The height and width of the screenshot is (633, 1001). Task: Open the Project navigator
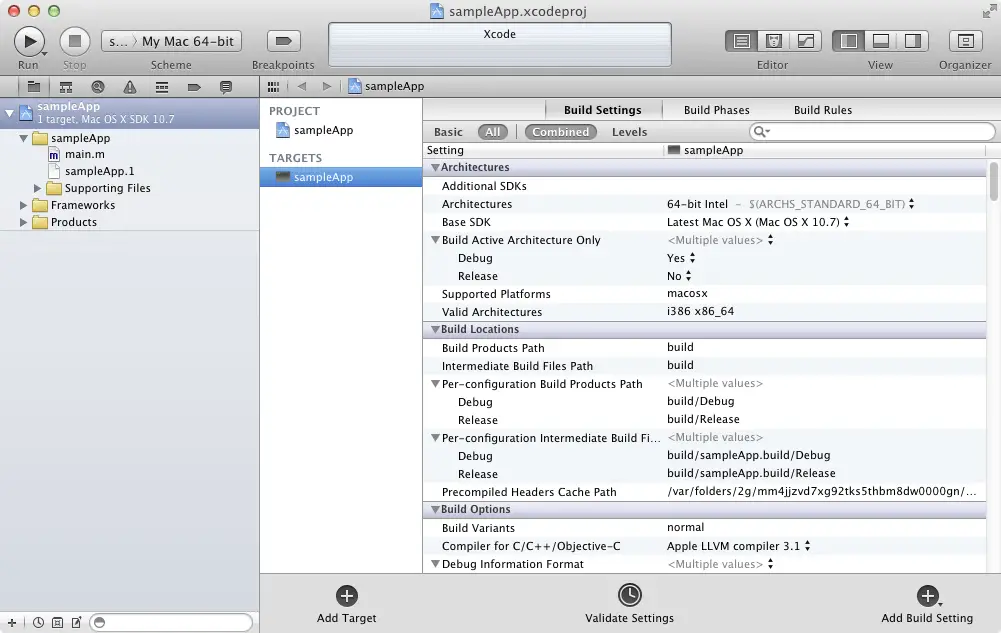point(36,86)
